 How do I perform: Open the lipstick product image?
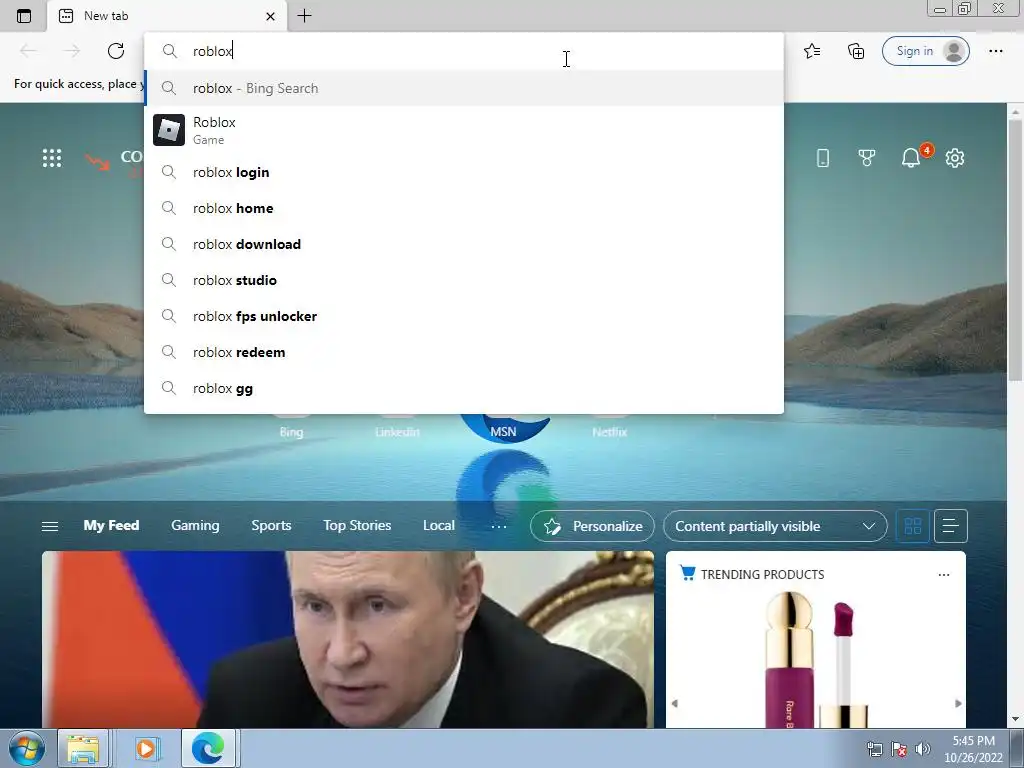point(816,658)
